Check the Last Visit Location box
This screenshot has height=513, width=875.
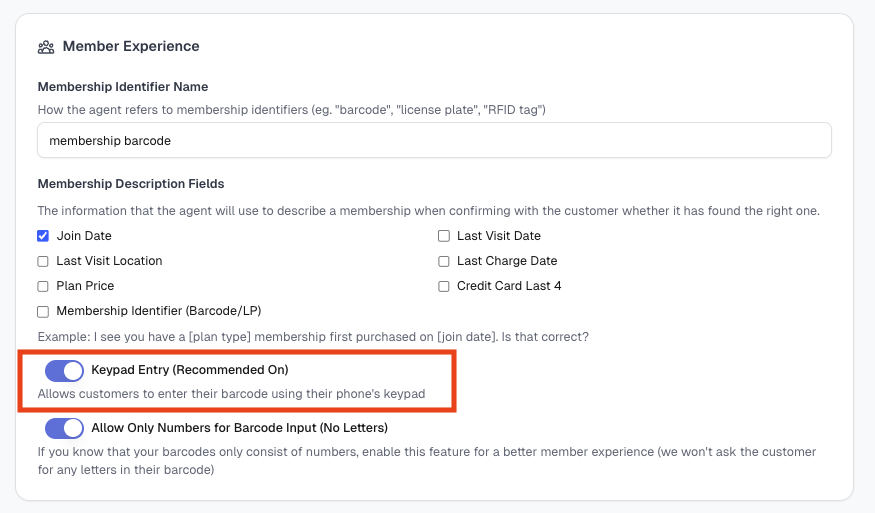tap(43, 261)
